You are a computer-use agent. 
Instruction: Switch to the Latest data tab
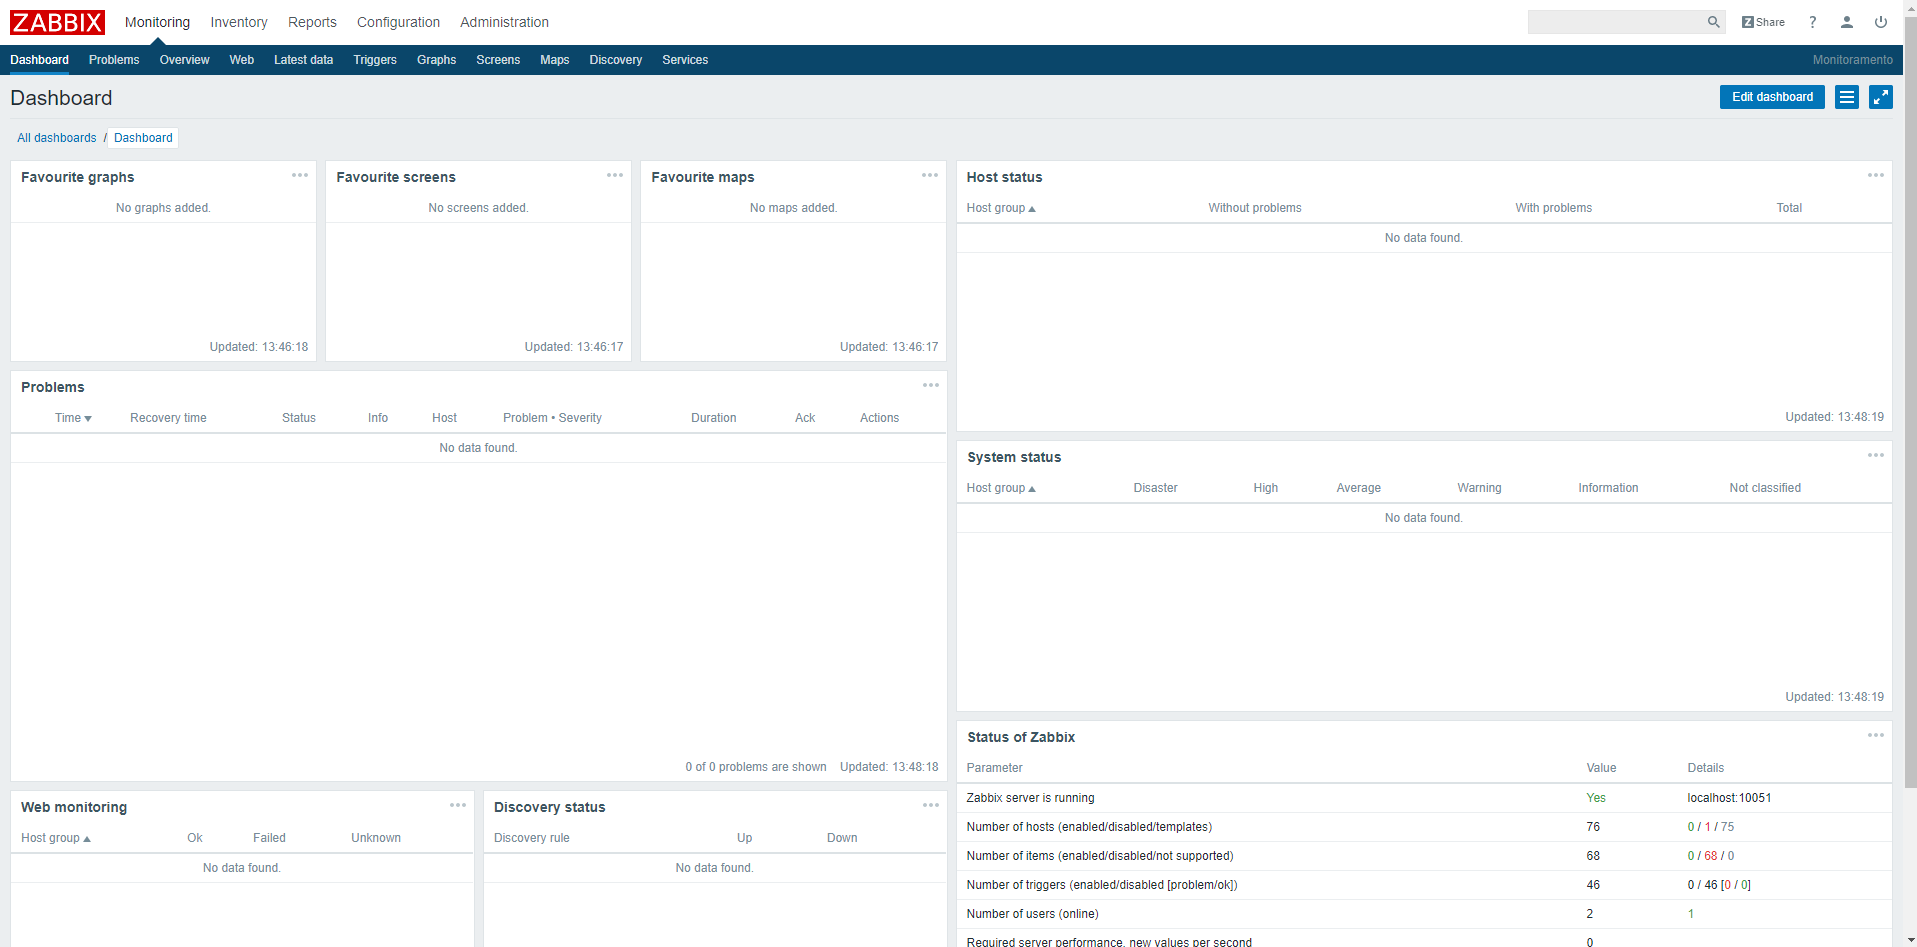(x=303, y=60)
